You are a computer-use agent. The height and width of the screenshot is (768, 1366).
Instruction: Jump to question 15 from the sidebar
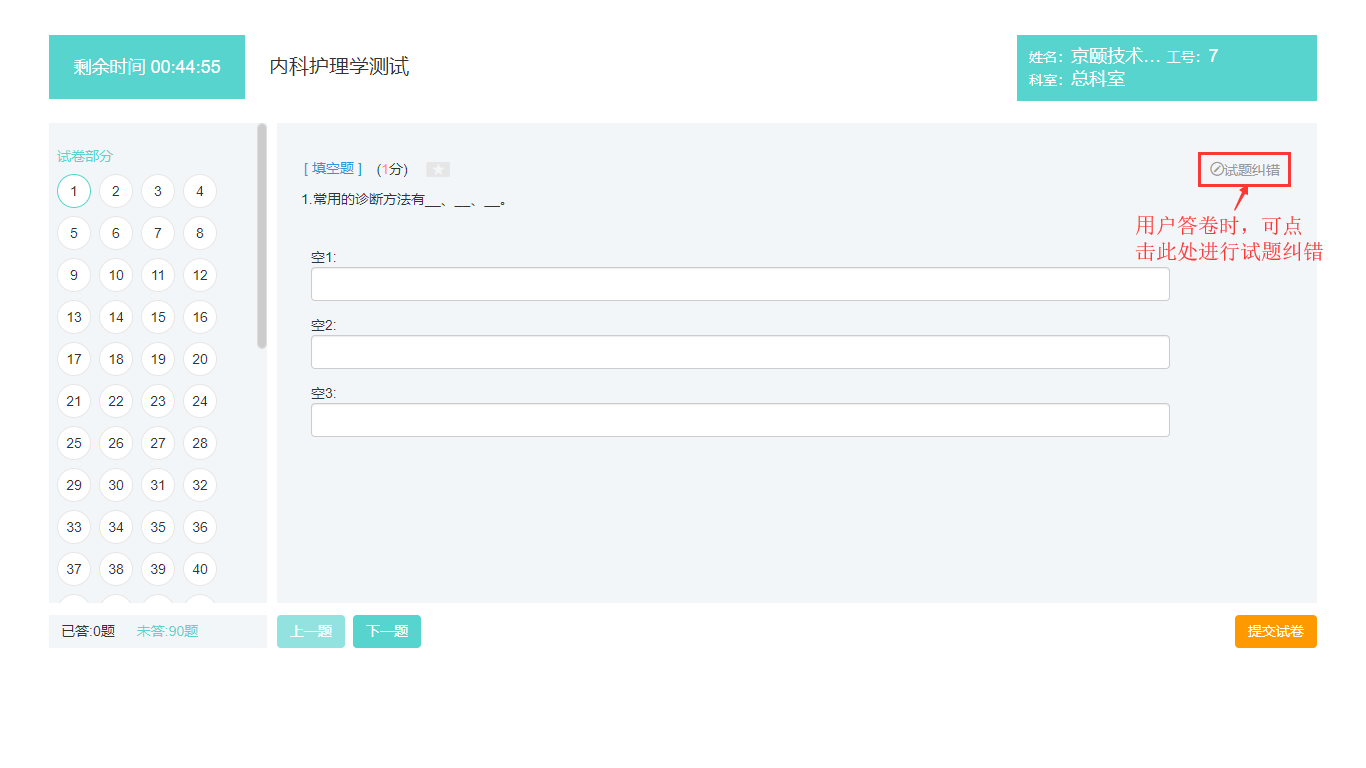tap(158, 317)
